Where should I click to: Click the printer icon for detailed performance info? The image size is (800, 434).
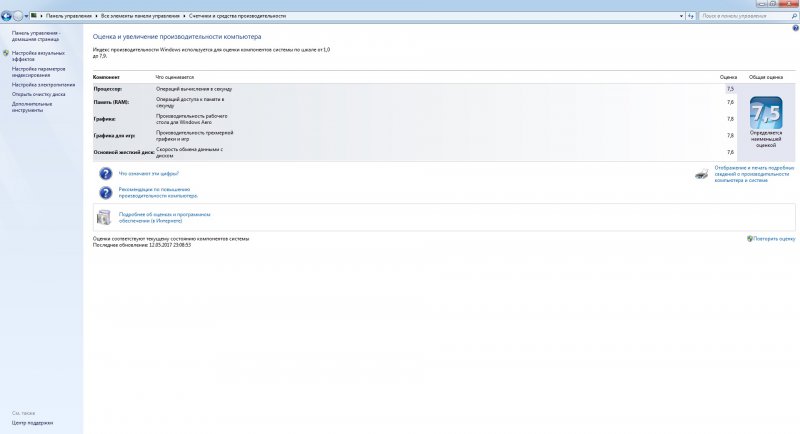[x=702, y=174]
